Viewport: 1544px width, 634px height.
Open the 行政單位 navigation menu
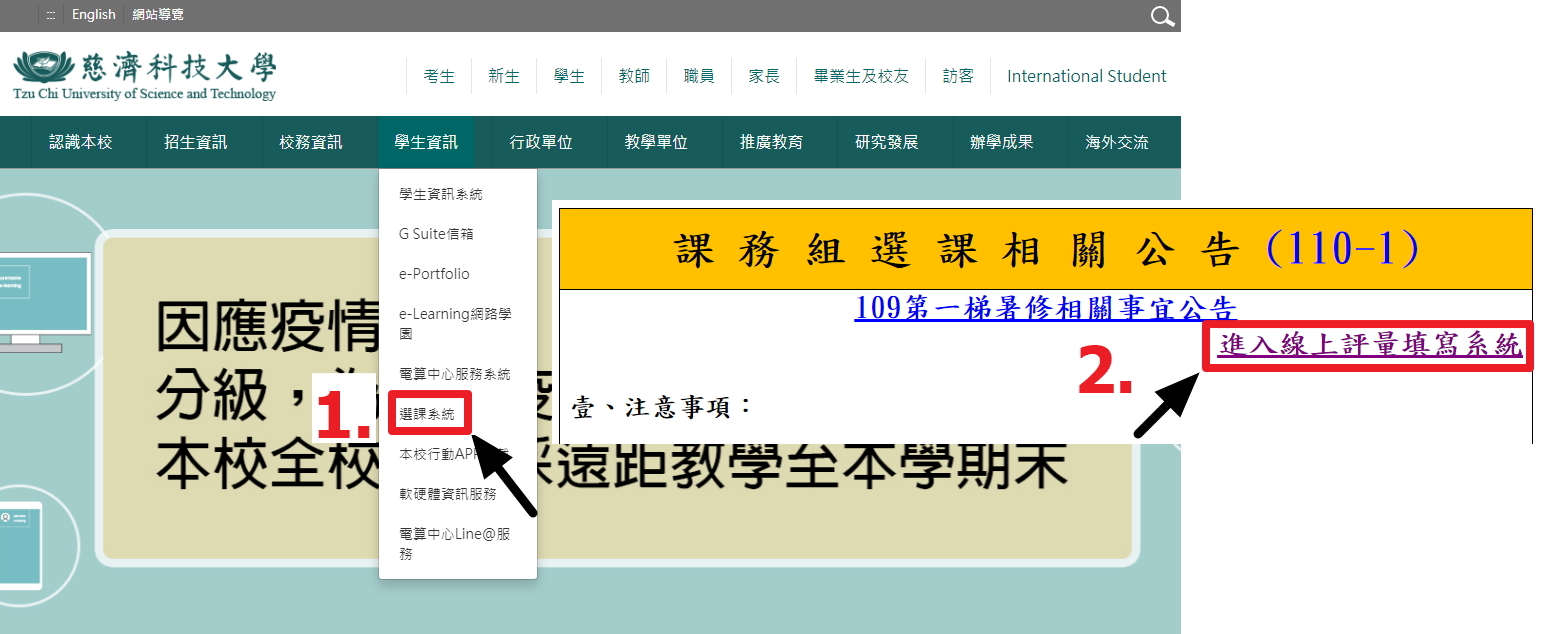click(541, 142)
